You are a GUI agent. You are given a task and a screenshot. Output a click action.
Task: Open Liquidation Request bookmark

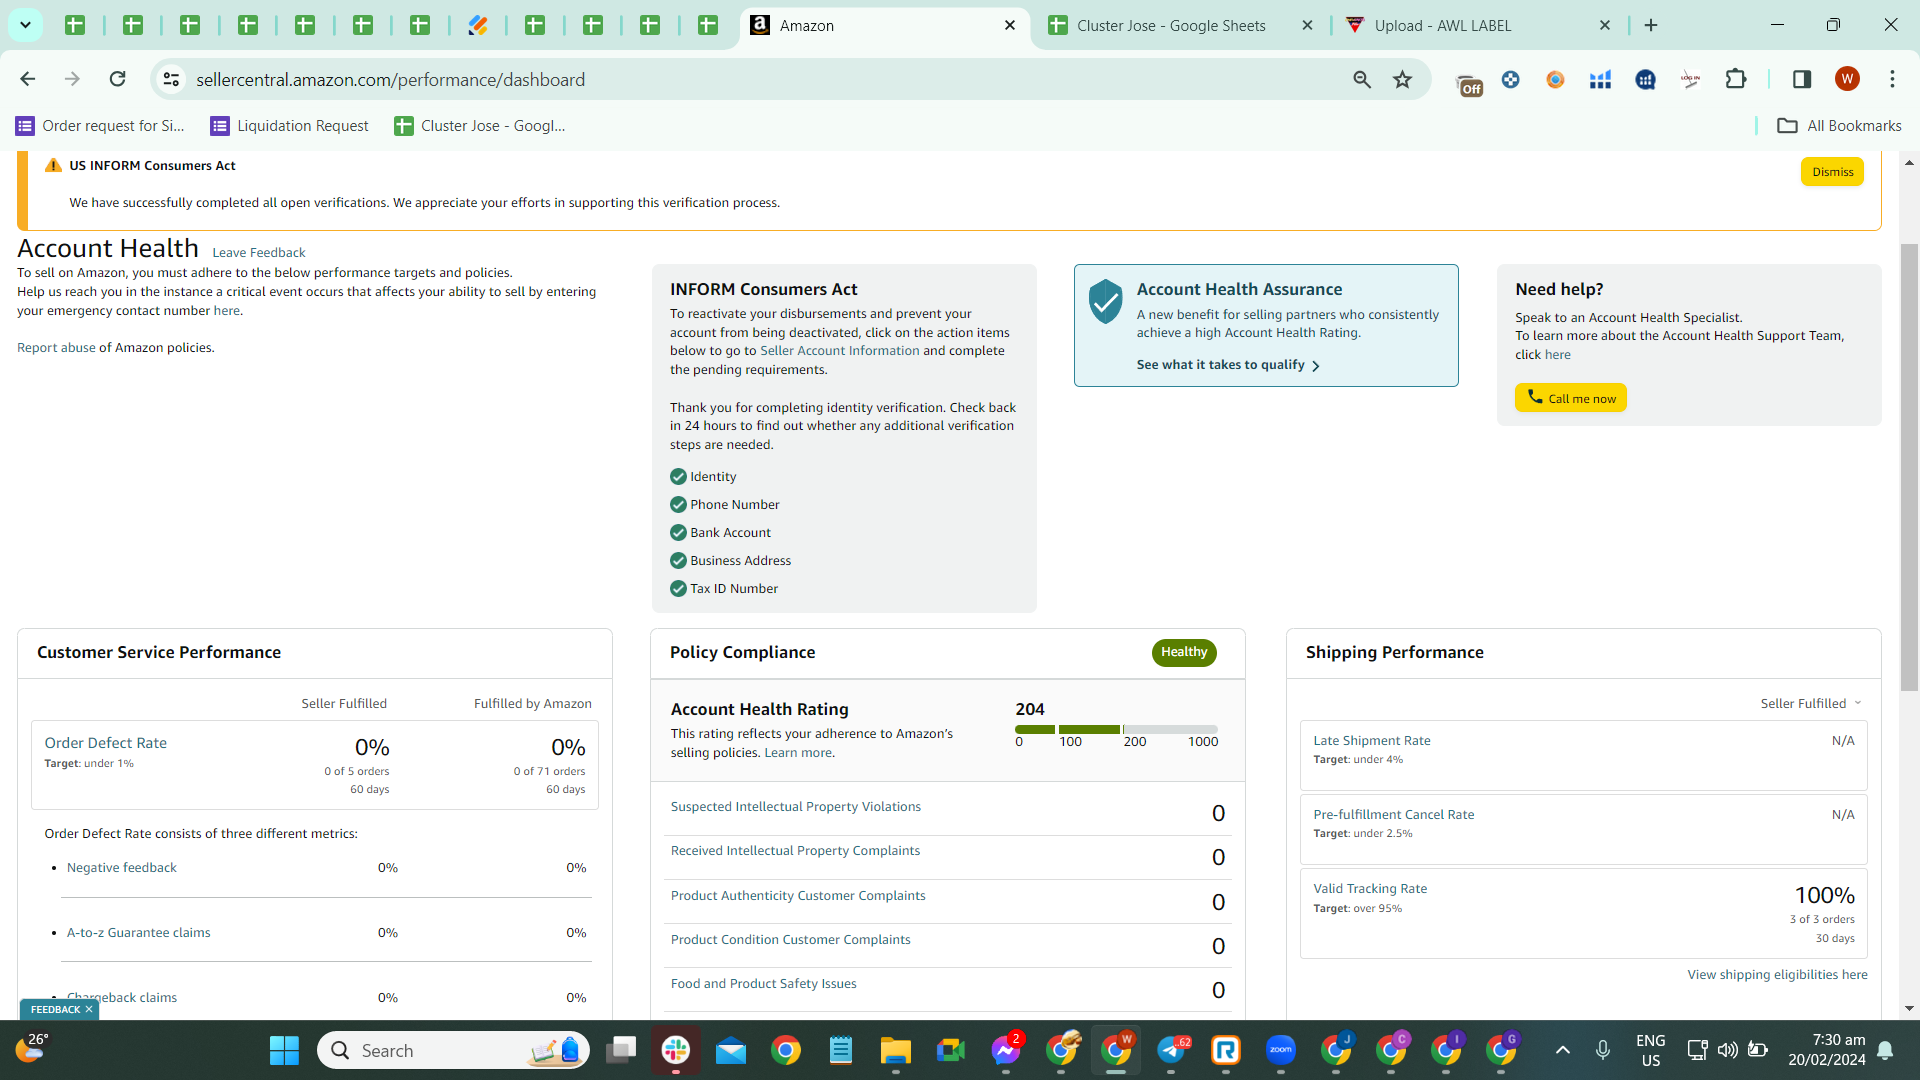coord(289,125)
